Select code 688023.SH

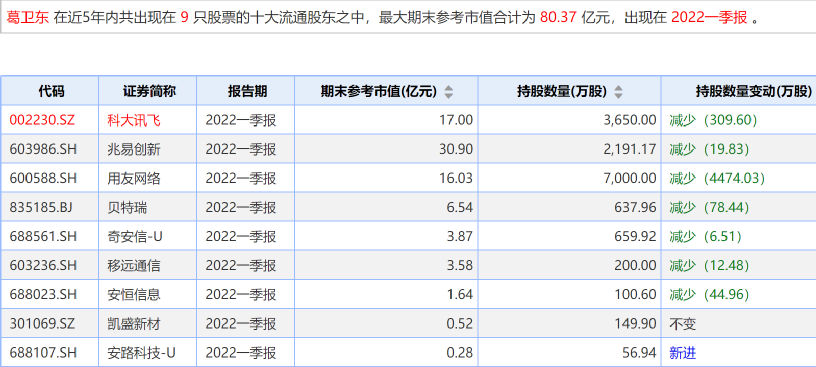tap(43, 295)
